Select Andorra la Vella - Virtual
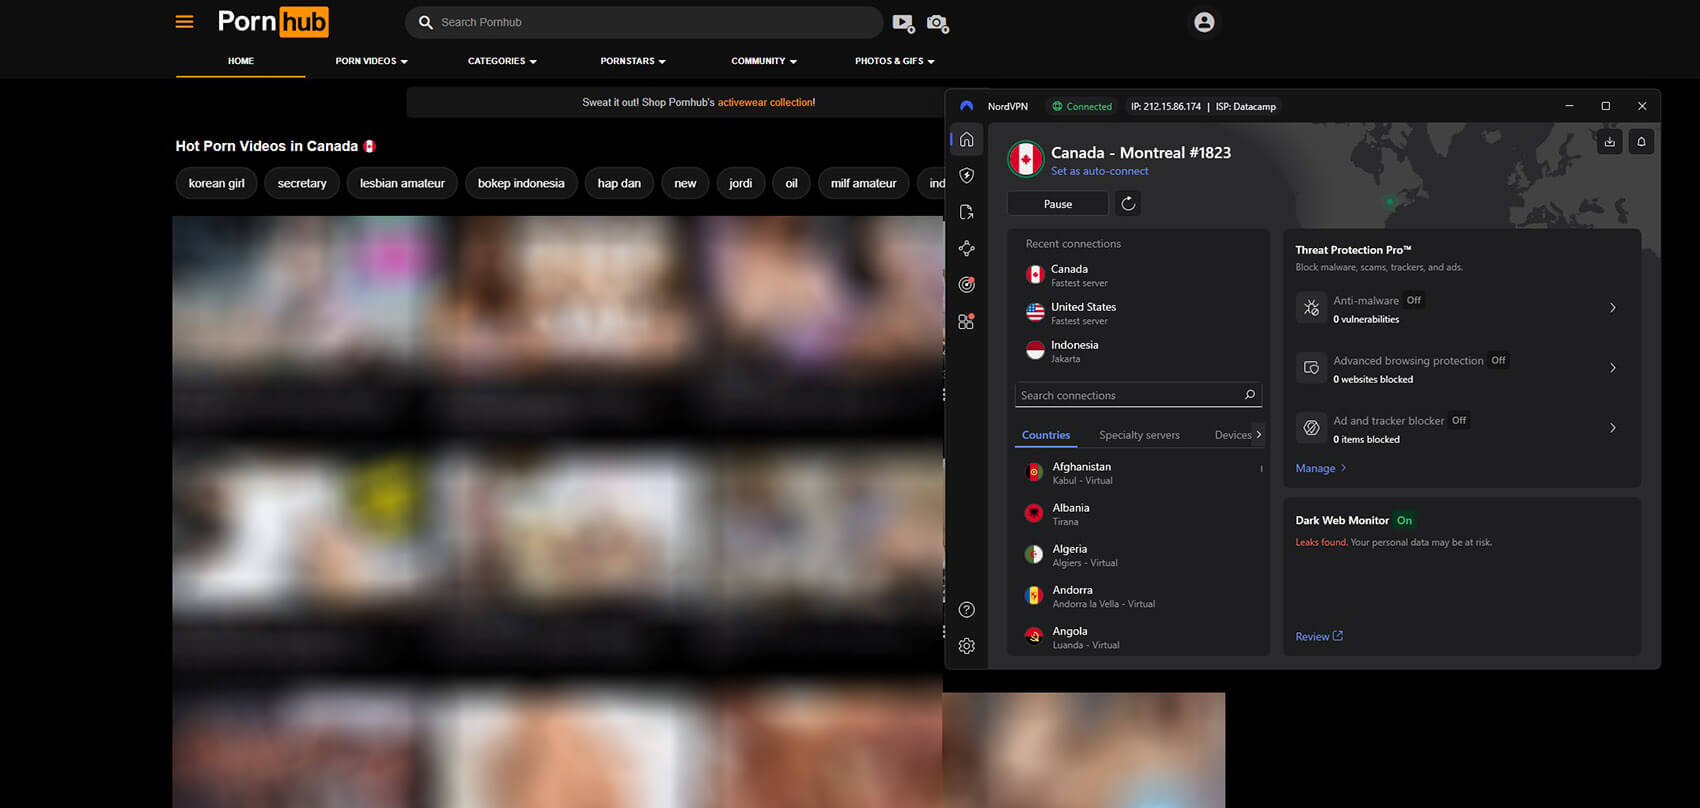This screenshot has height=808, width=1700. [1138, 596]
